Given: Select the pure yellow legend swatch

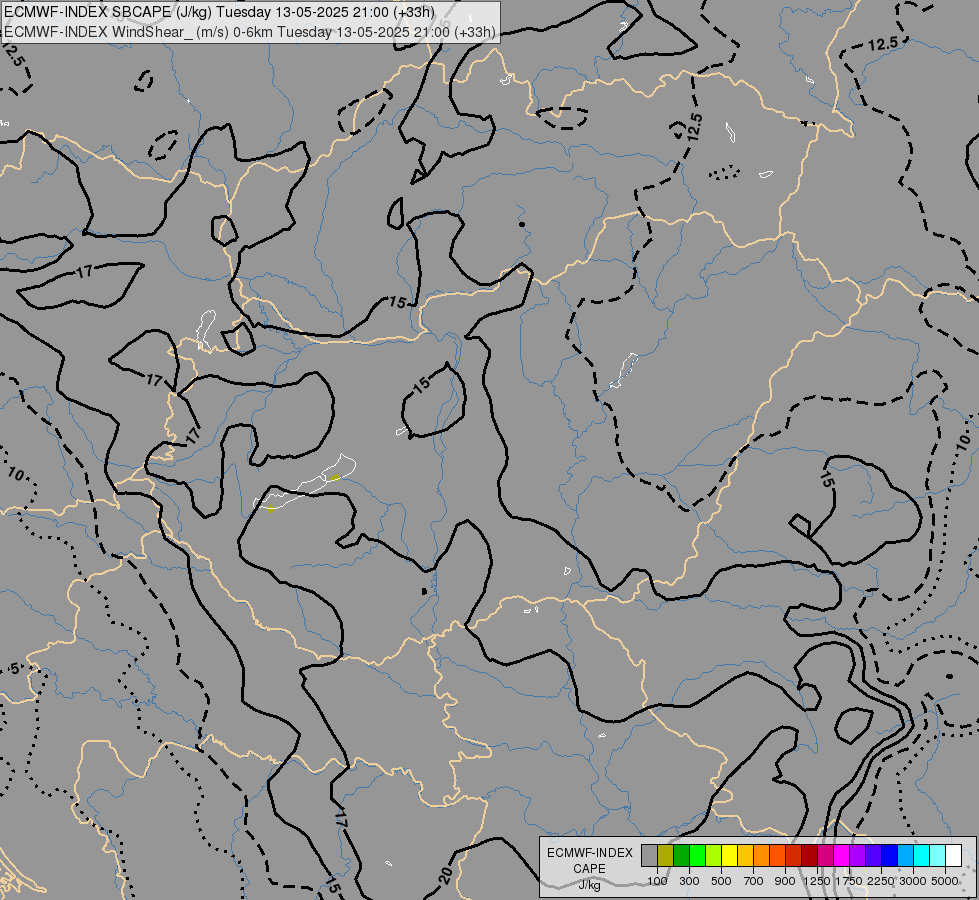Looking at the screenshot, I should [729, 856].
